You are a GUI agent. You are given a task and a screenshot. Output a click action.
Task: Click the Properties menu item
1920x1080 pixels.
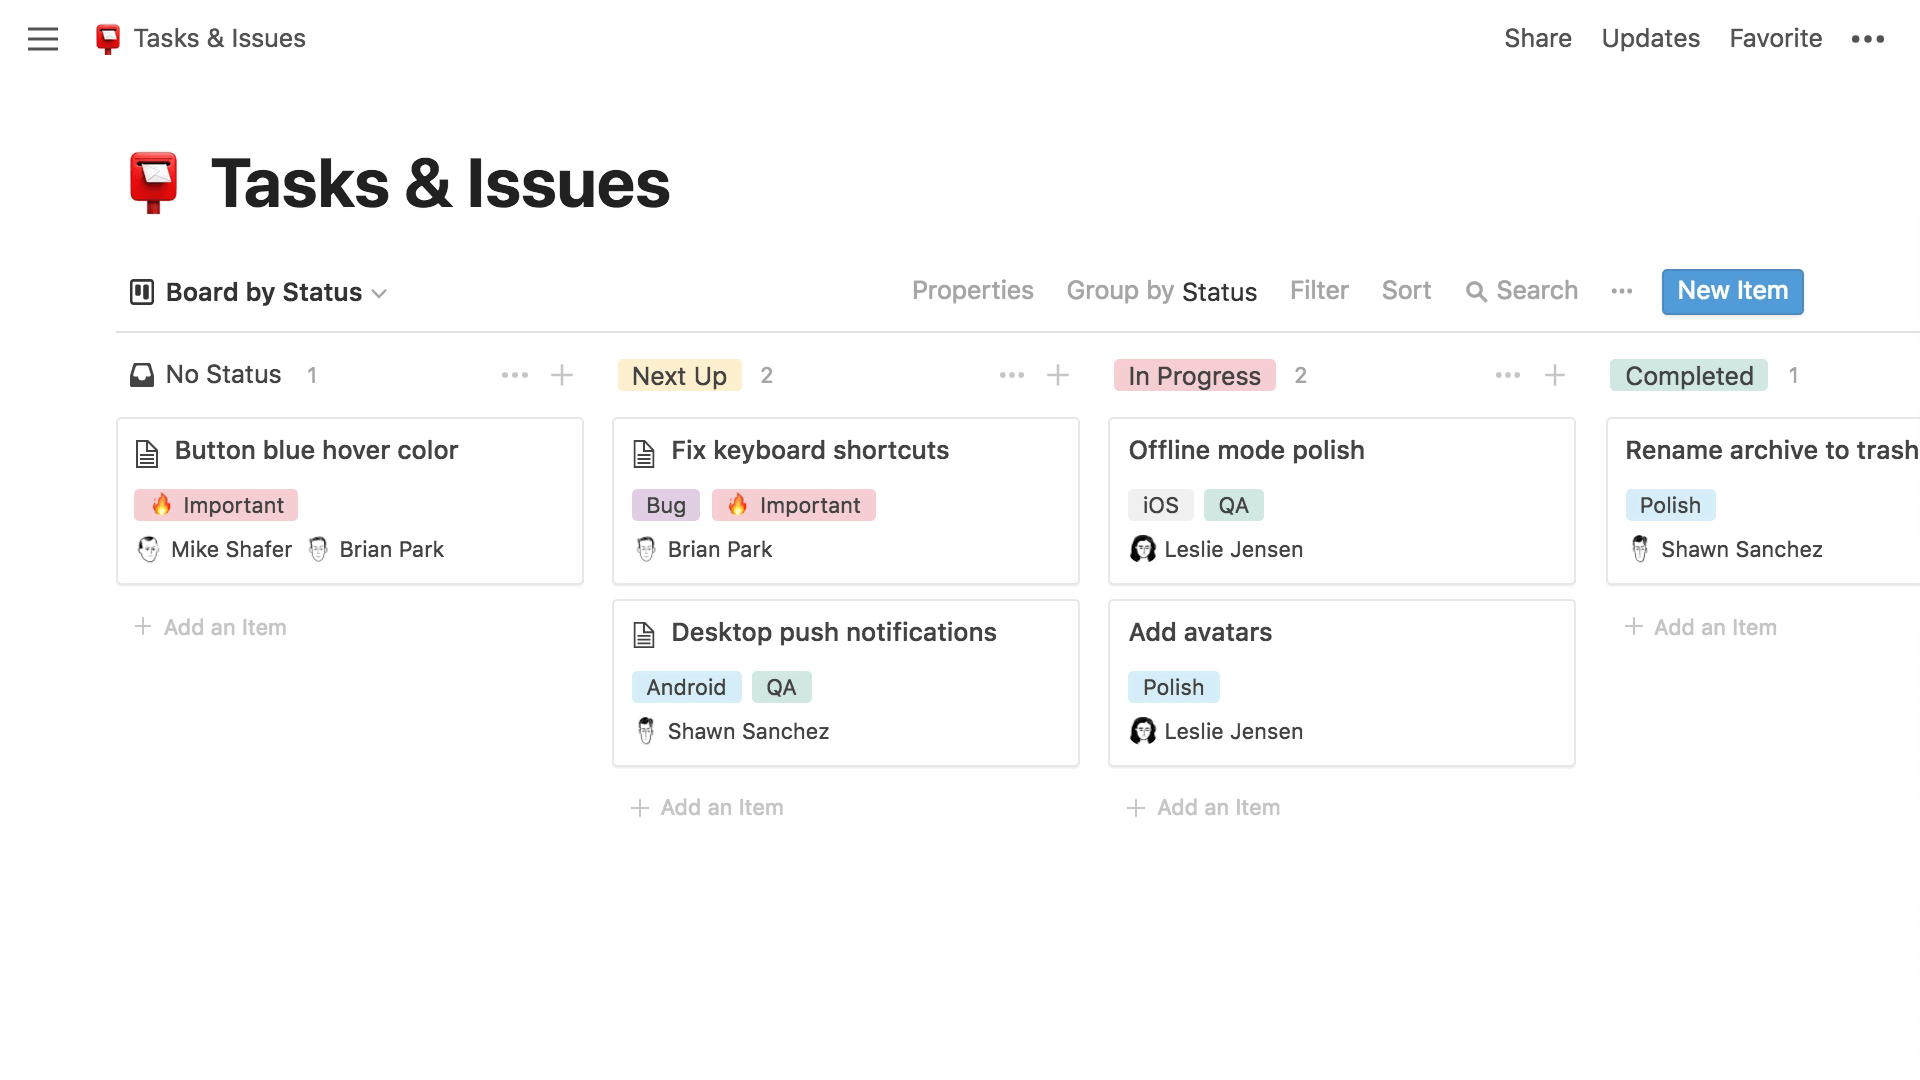[972, 291]
